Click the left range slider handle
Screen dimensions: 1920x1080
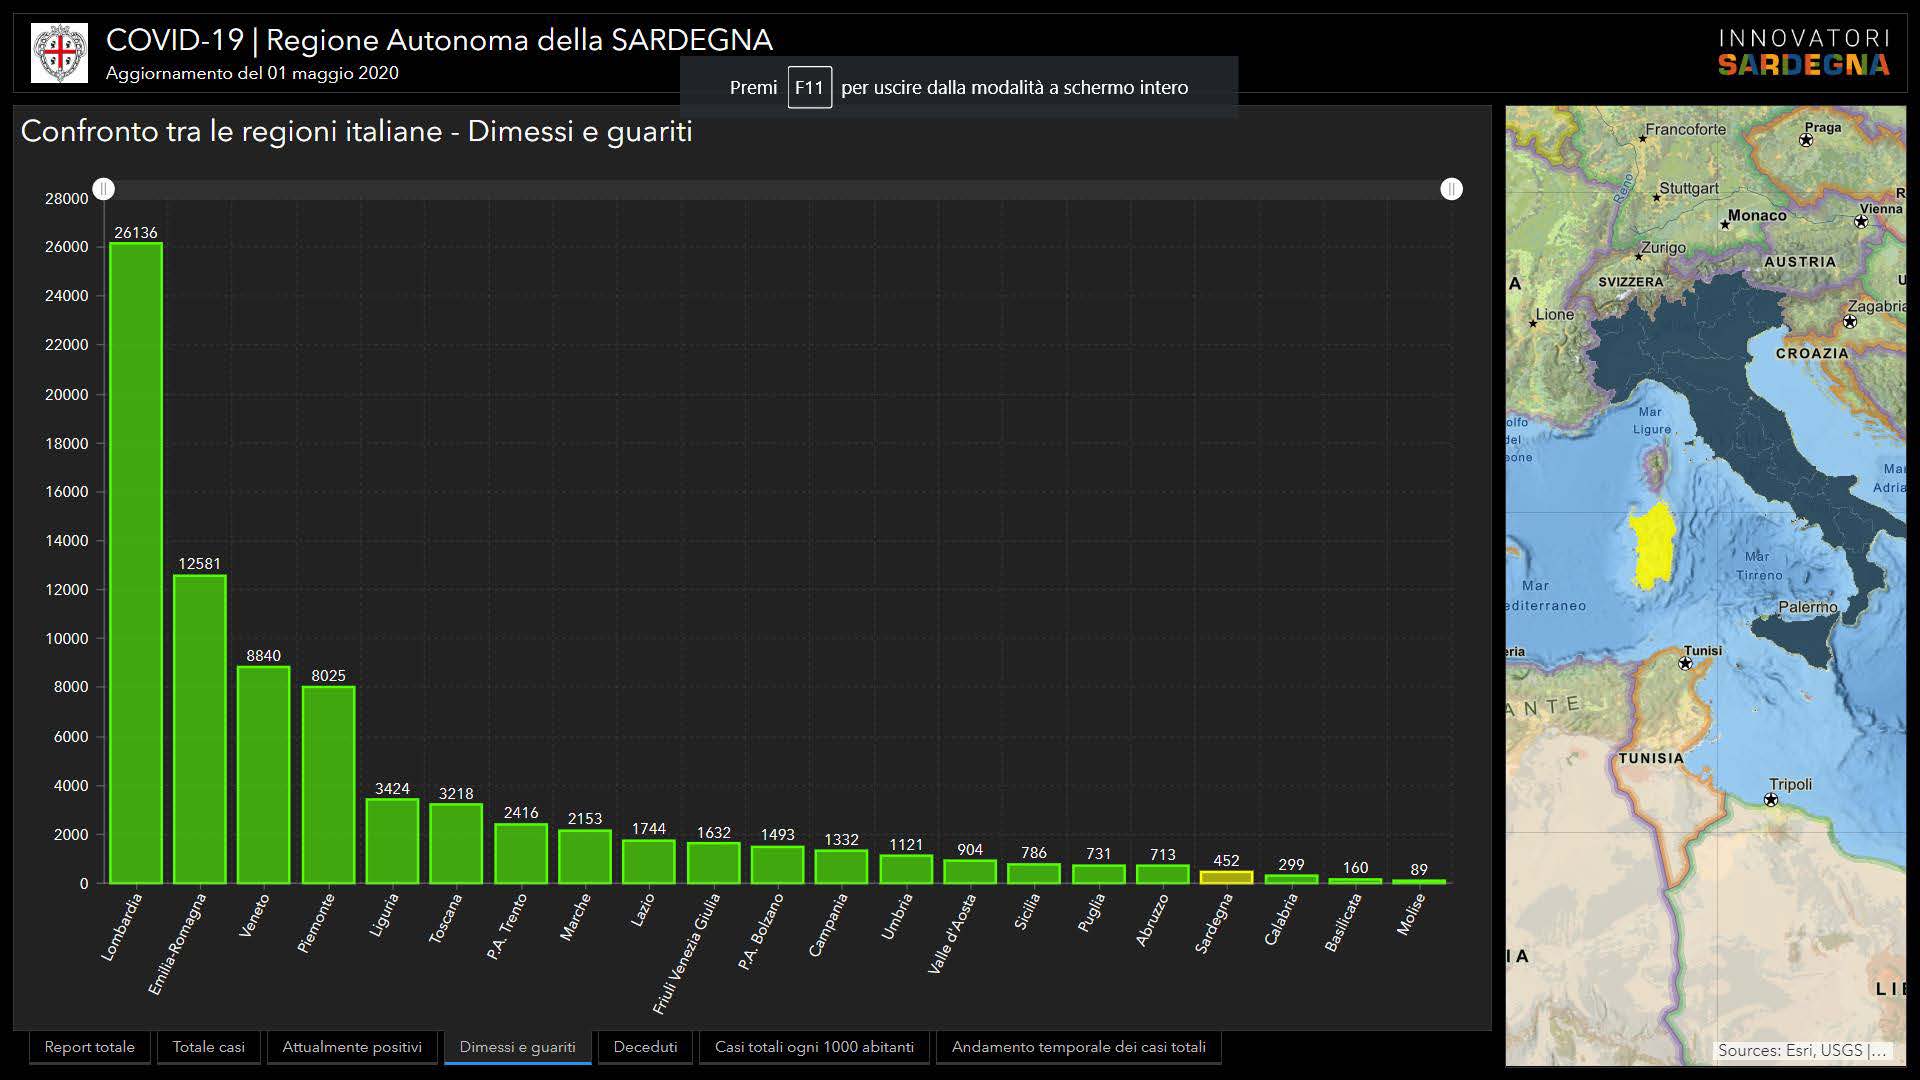coord(104,189)
